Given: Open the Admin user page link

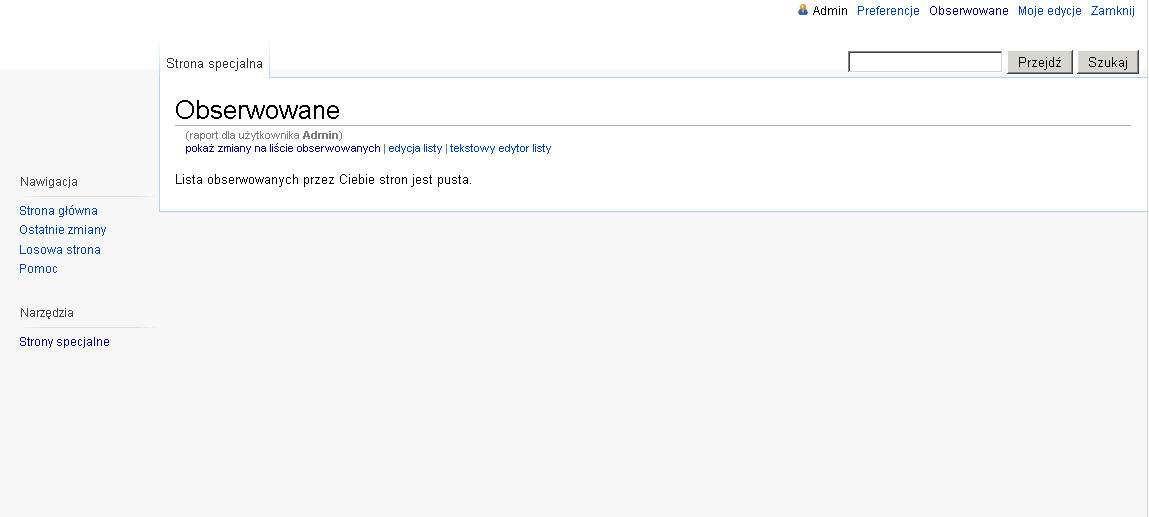Looking at the screenshot, I should tap(830, 11).
